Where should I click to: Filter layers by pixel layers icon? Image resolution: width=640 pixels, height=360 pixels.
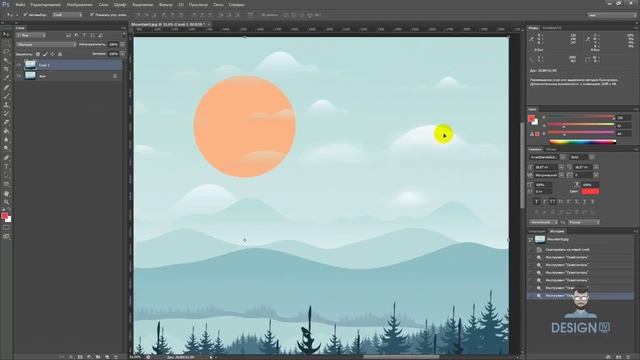point(68,36)
